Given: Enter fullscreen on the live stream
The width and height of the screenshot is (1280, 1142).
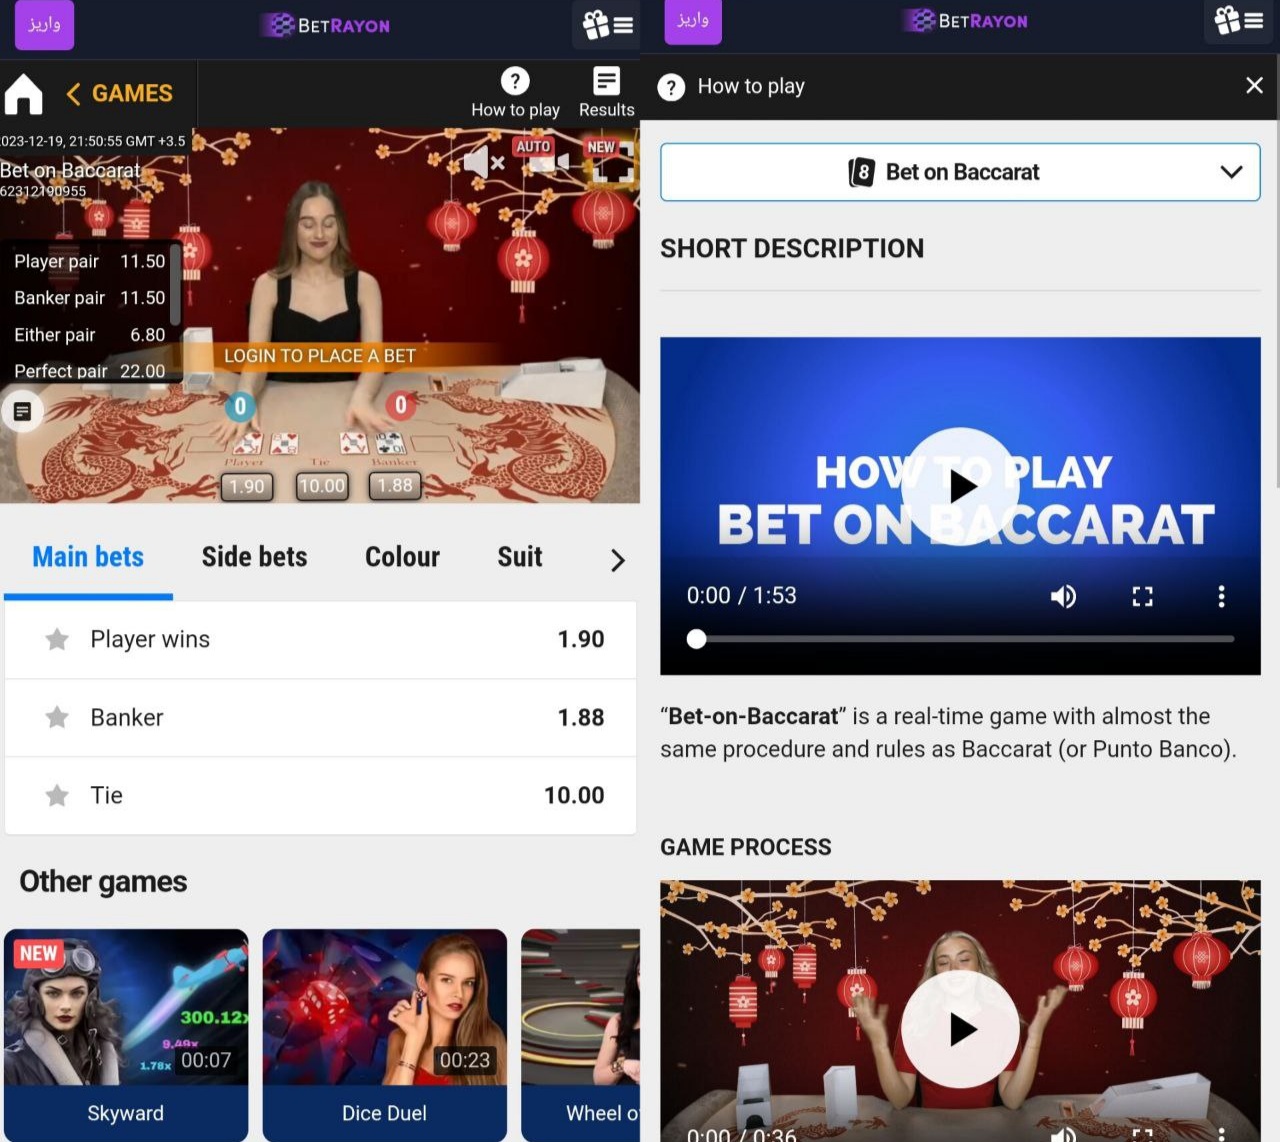Looking at the screenshot, I should 611,165.
